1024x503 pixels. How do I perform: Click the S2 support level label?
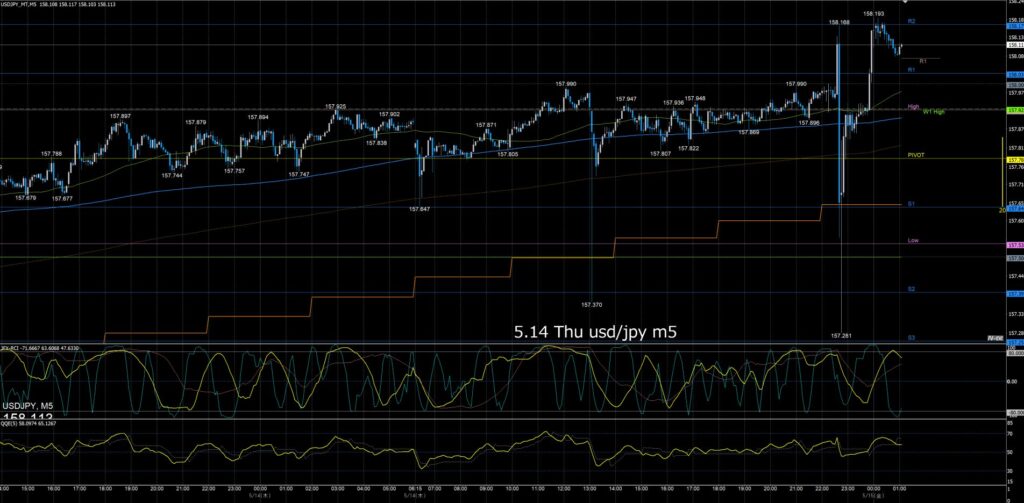911,289
